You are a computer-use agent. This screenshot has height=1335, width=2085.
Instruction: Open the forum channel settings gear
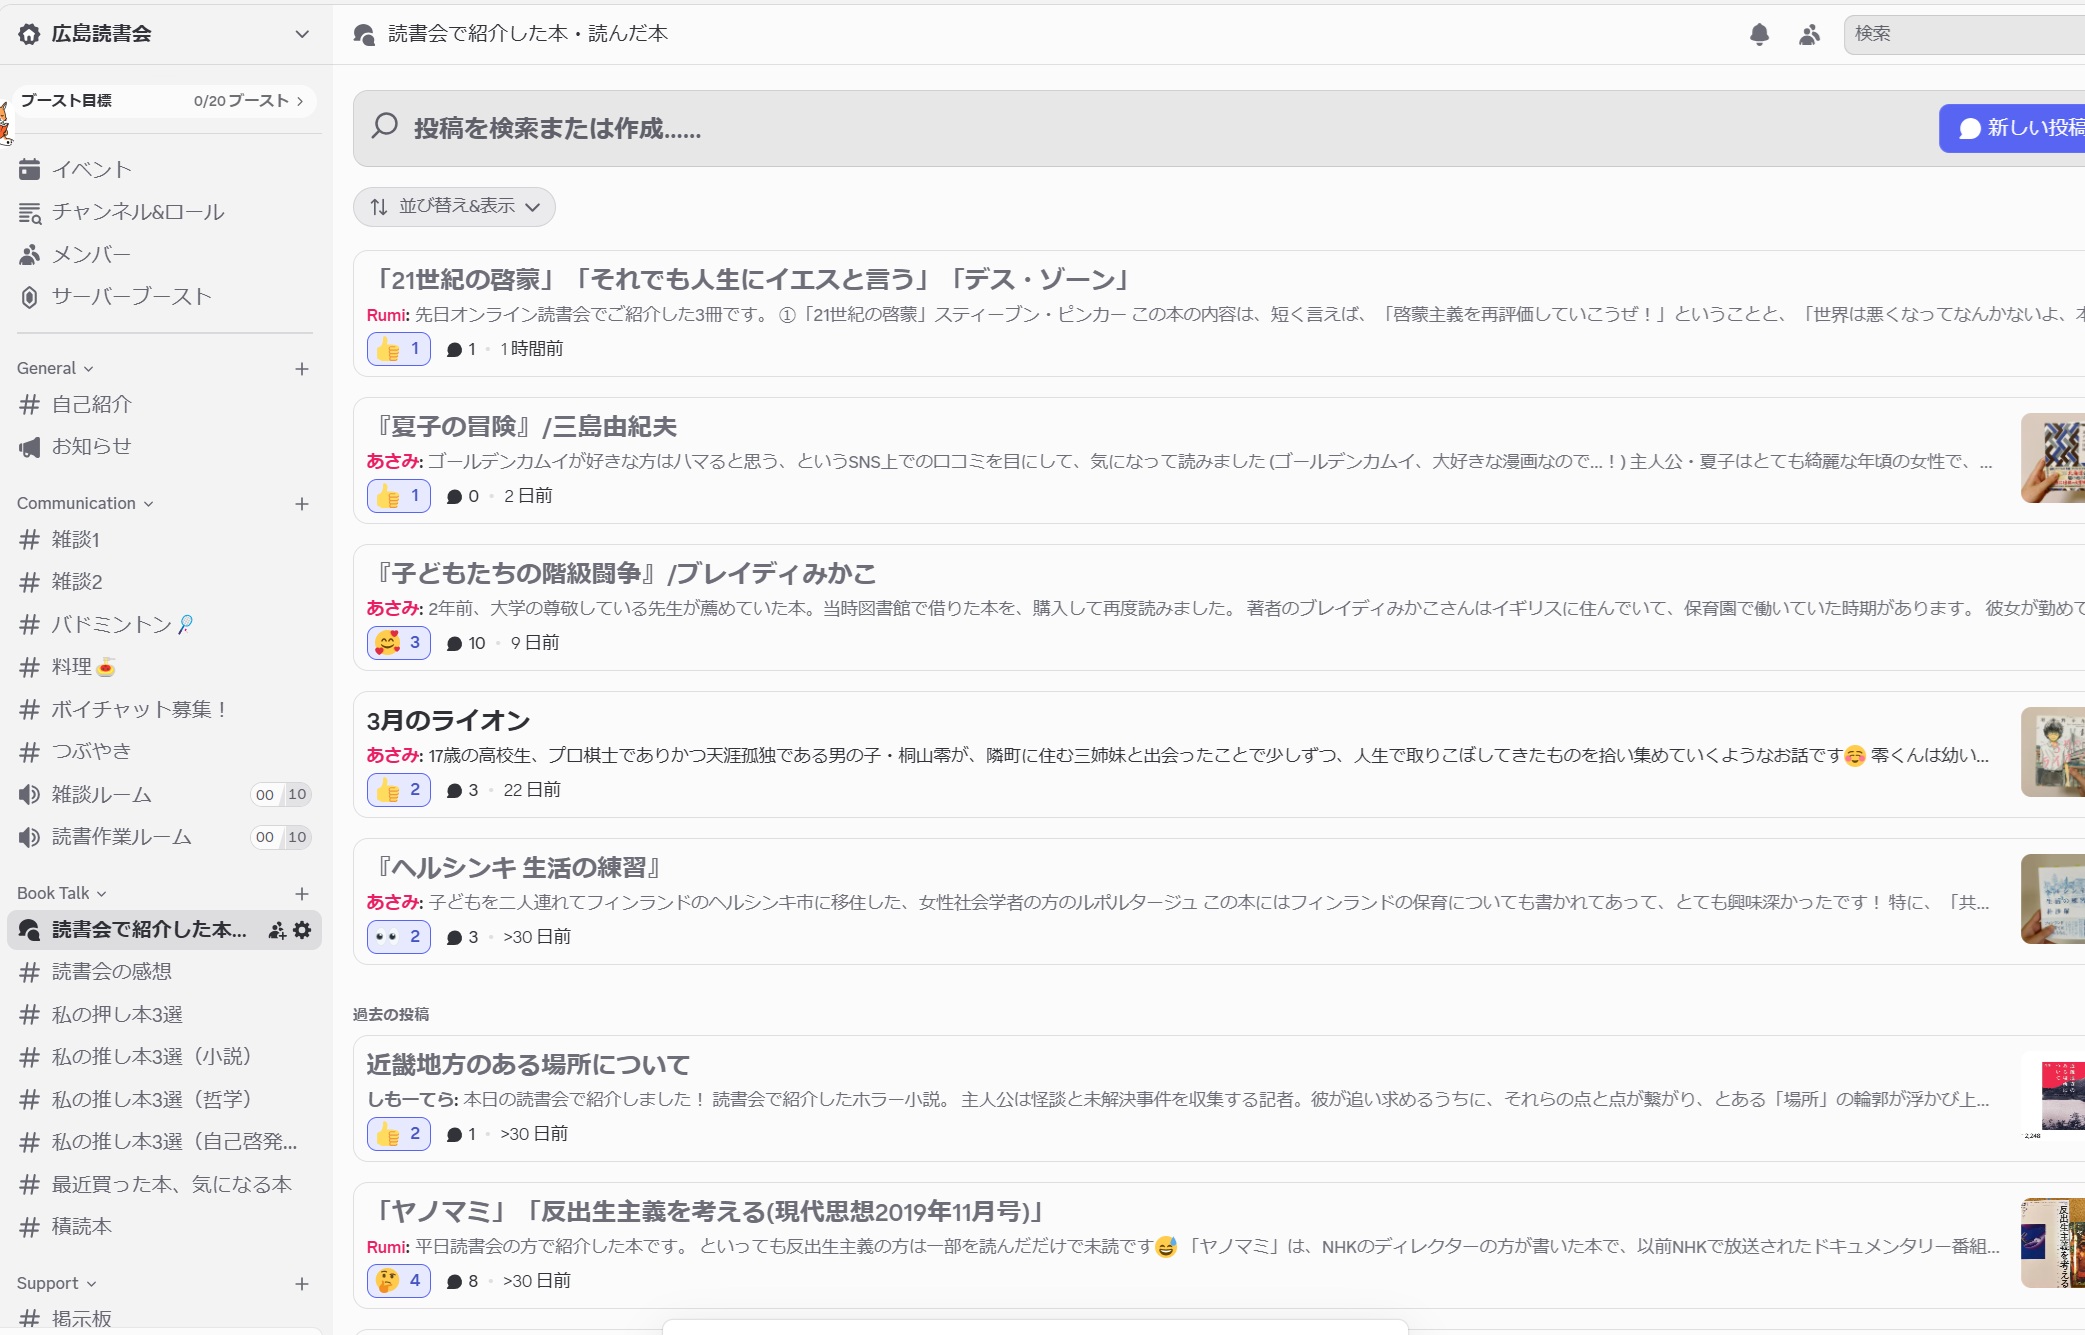point(302,930)
